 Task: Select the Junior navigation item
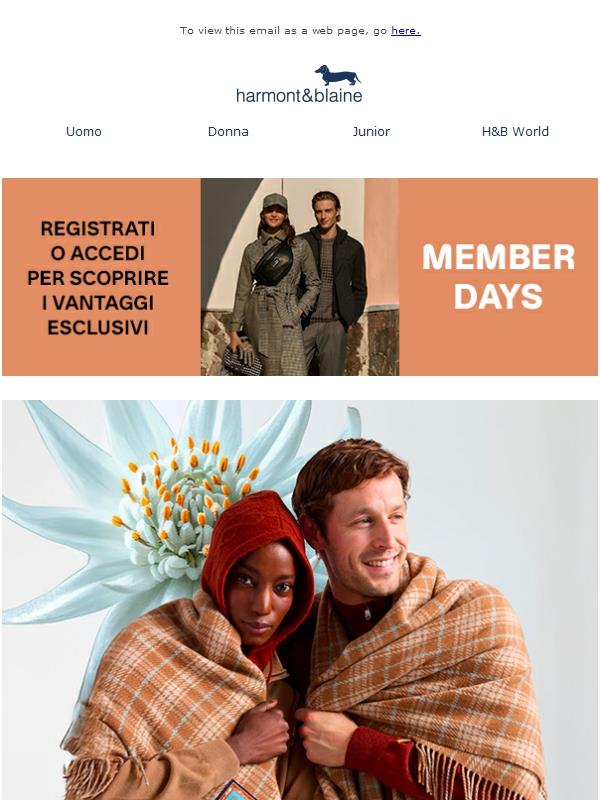[x=371, y=132]
